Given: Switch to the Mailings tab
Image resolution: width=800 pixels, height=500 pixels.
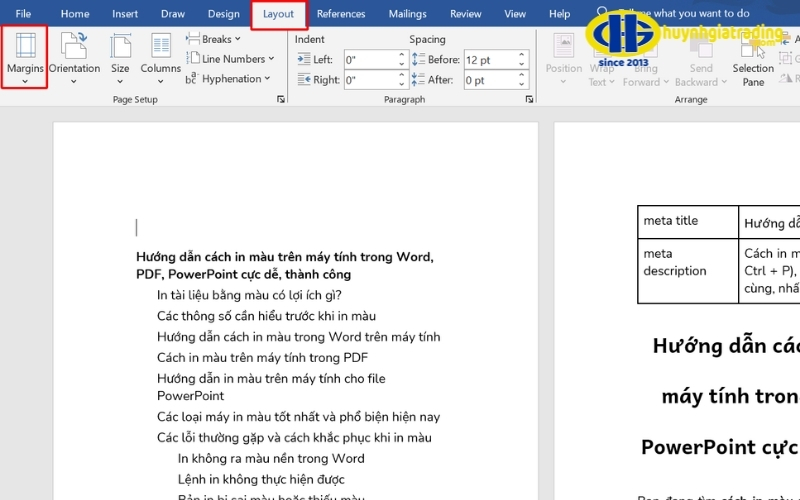Looking at the screenshot, I should pyautogui.click(x=408, y=14).
